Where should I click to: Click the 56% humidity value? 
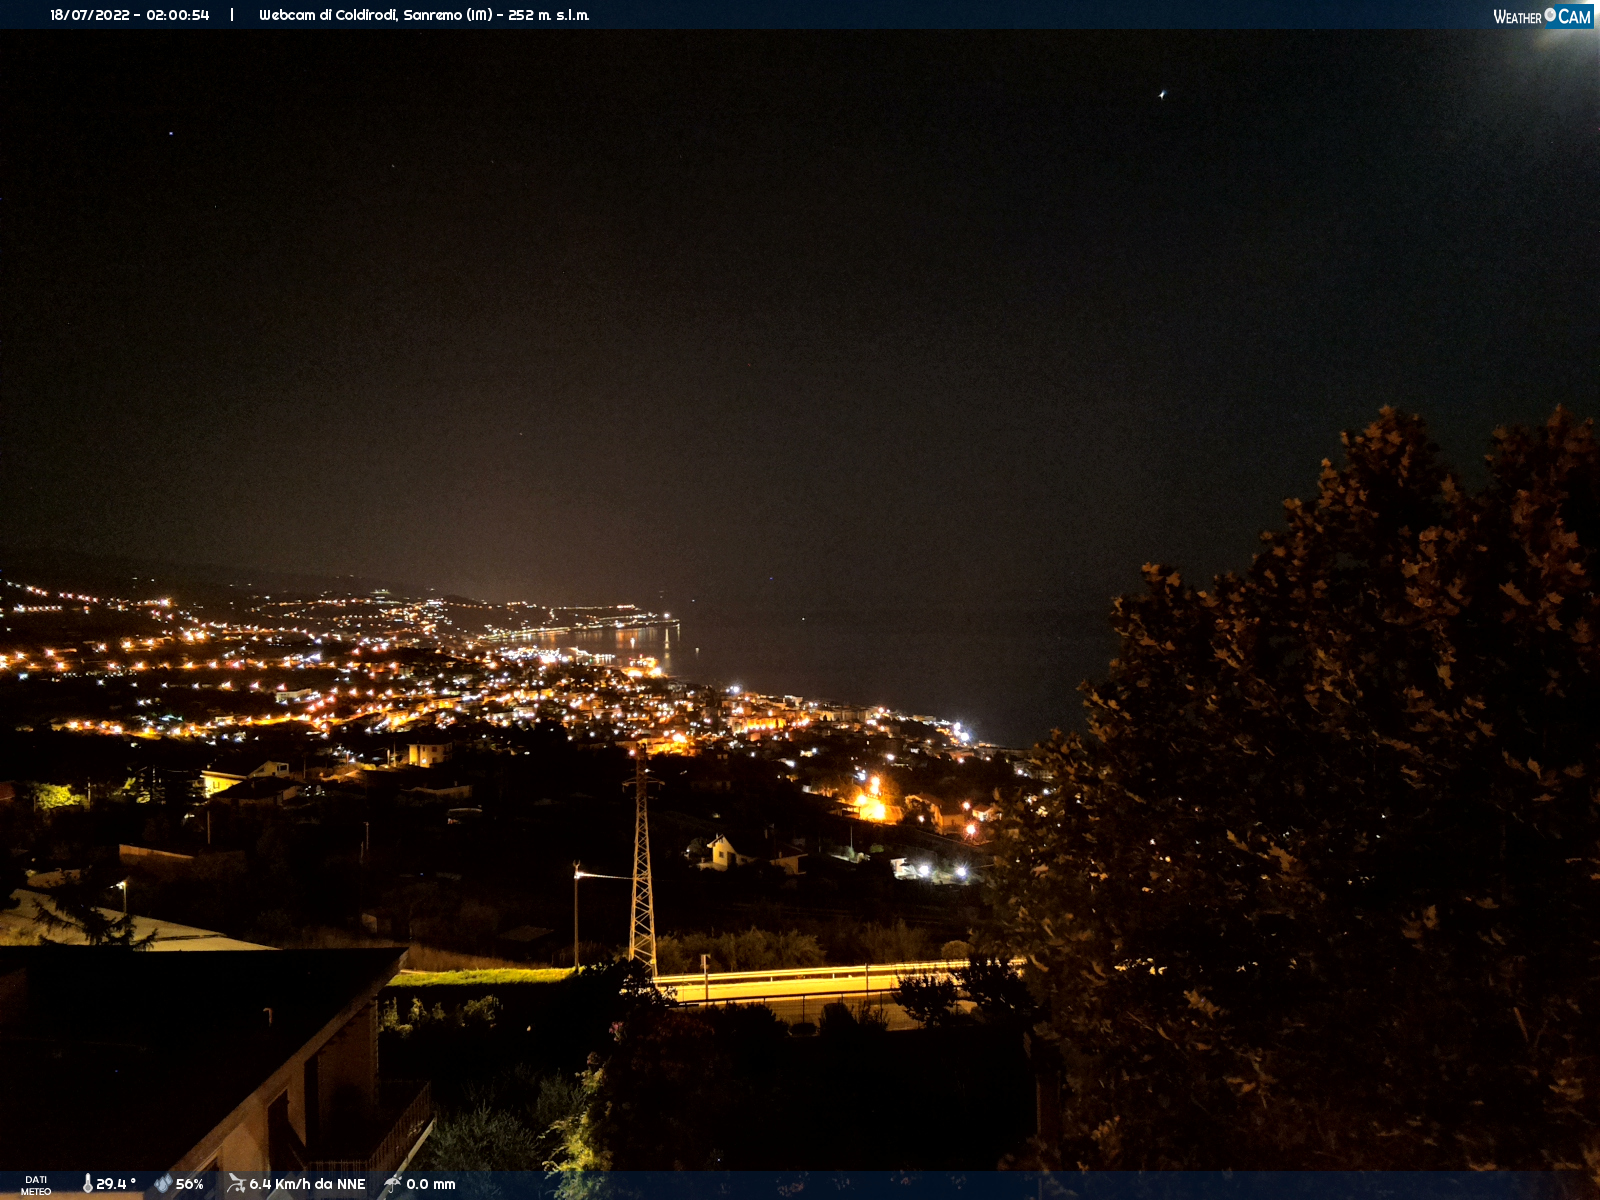point(189,1184)
